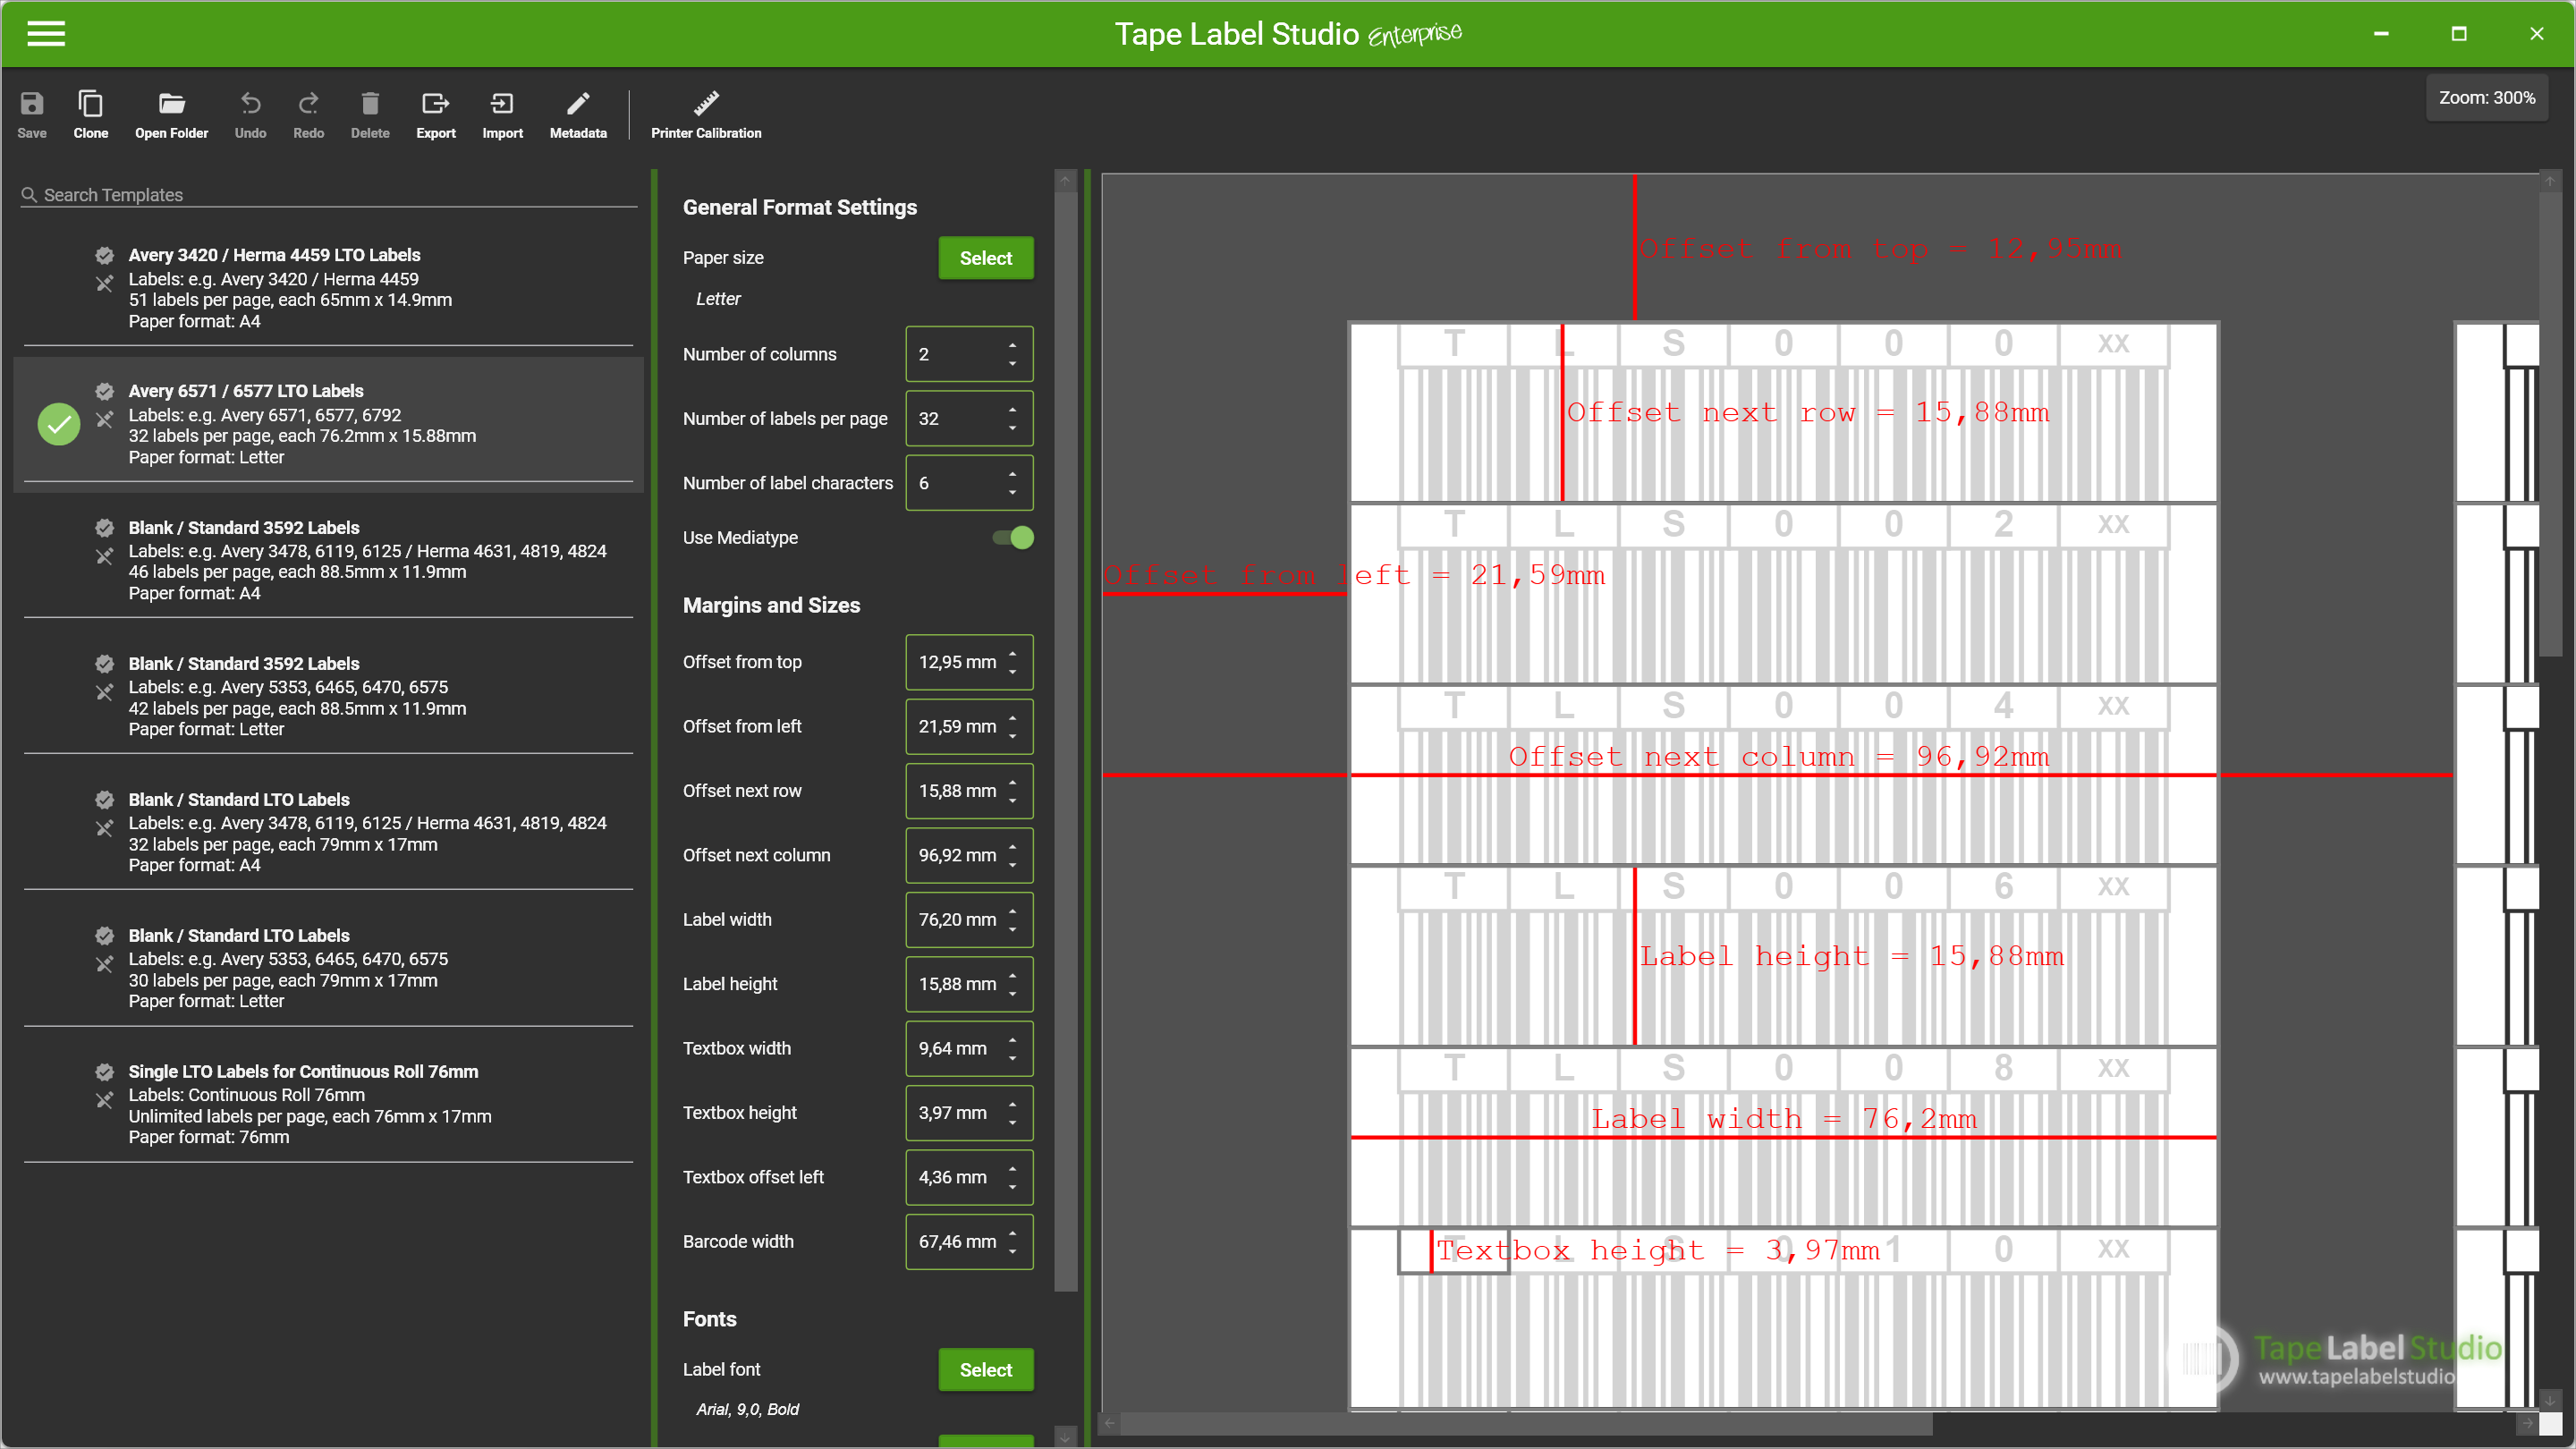Screen dimensions: 2576x1449
Task: Select Single LTO Labels Continuous Roll template
Action: point(328,1104)
